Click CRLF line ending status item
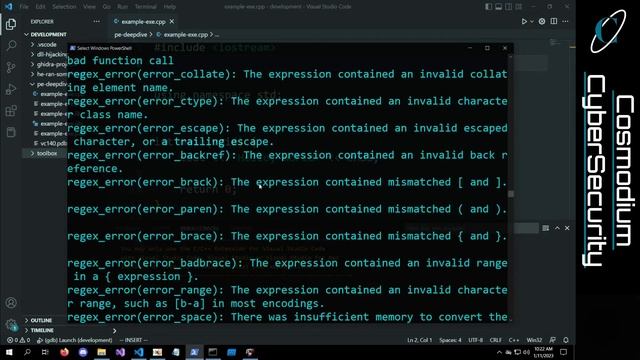This screenshot has width=640, height=360. (496, 340)
